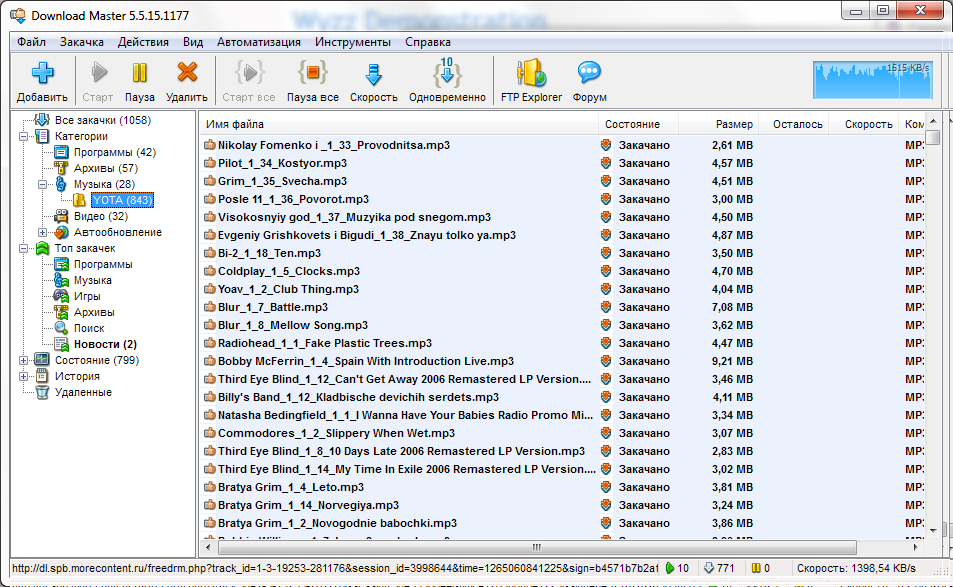Viewport: 953px width, 587px height.
Task: Select file Bratya Grim_1_4_Leto.mp3
Action: click(x=291, y=487)
